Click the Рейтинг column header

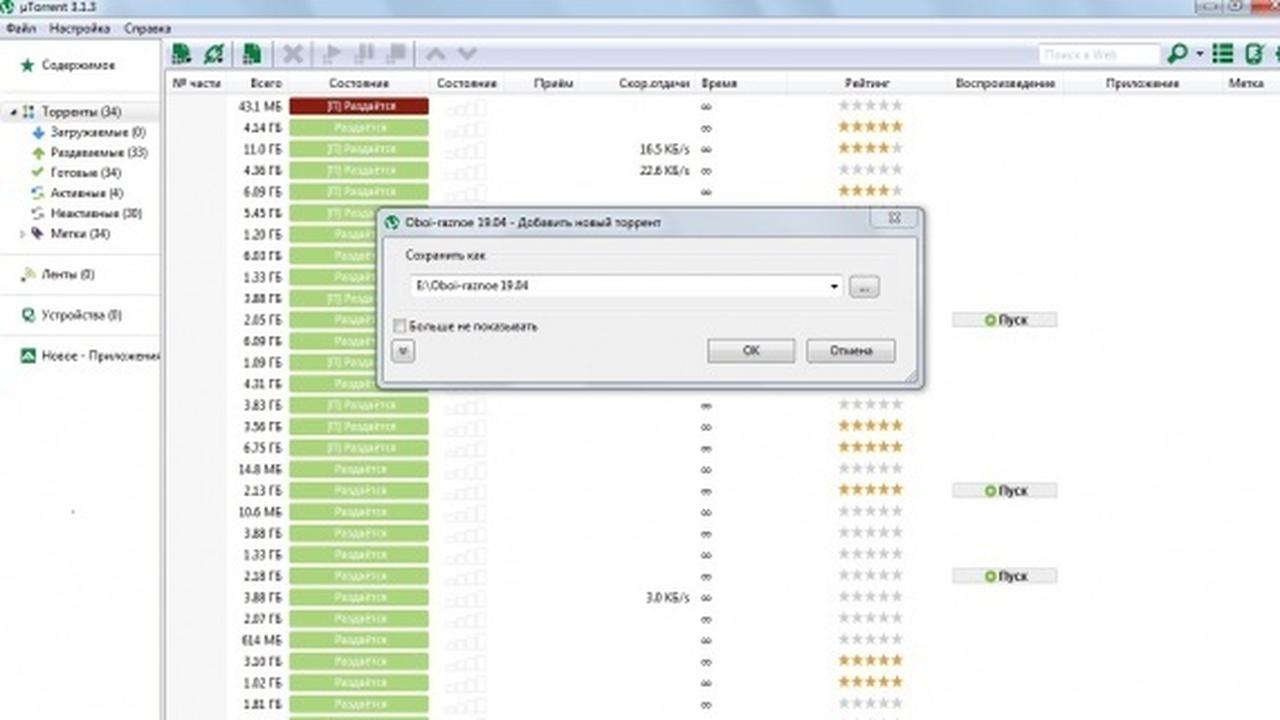point(866,83)
